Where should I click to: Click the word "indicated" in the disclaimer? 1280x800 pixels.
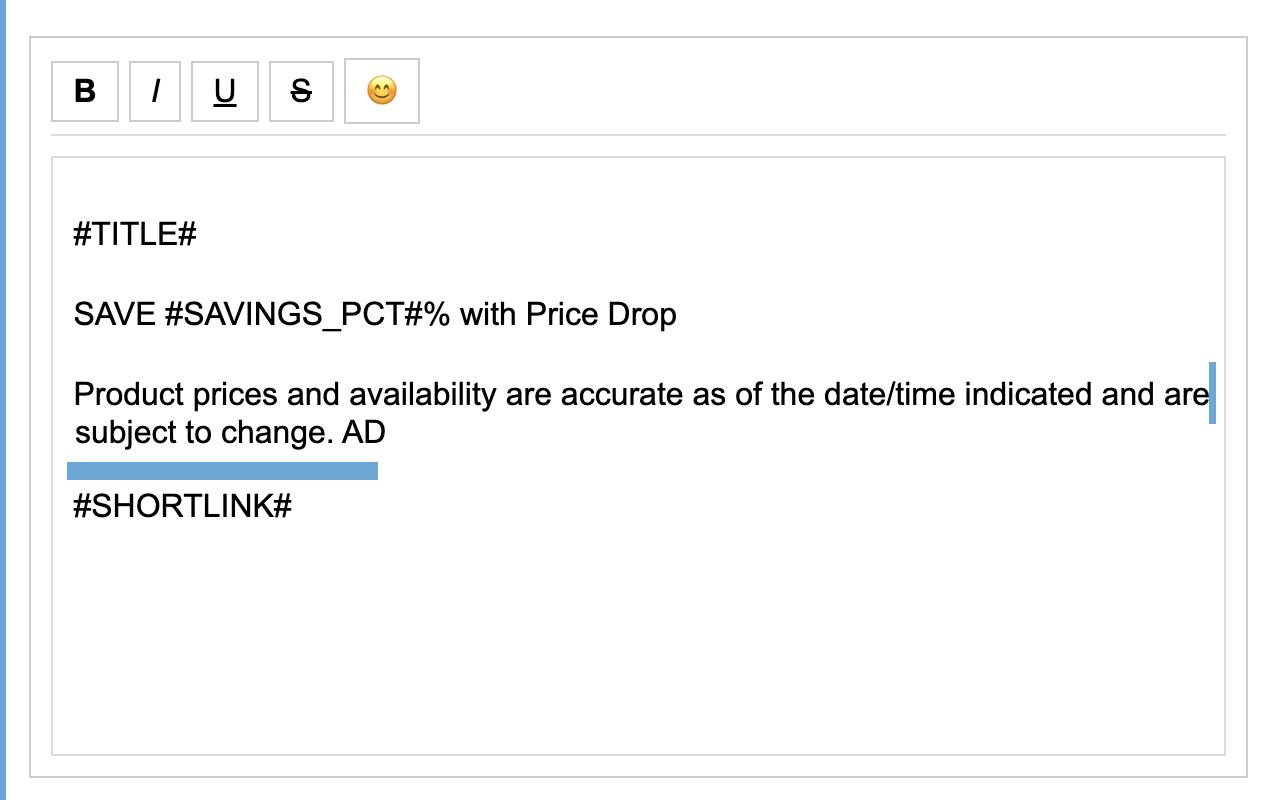tap(1045, 395)
